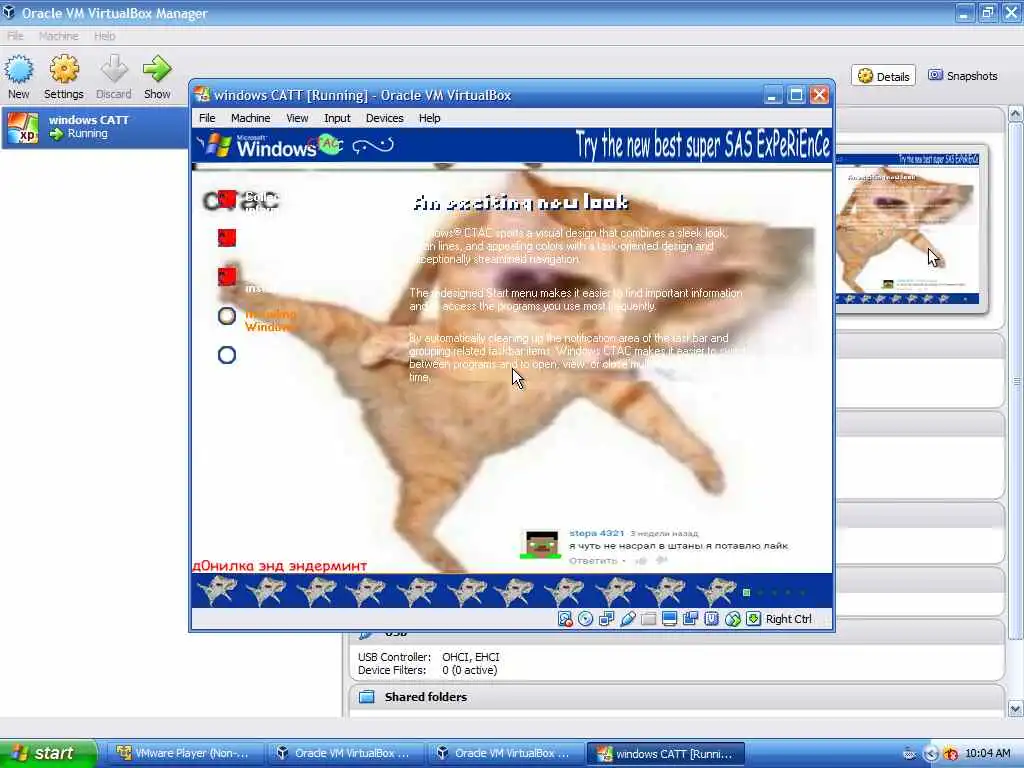Open Settings gear in the VirtualBox Manager toolbar
The width and height of the screenshot is (1024, 768).
[64, 69]
